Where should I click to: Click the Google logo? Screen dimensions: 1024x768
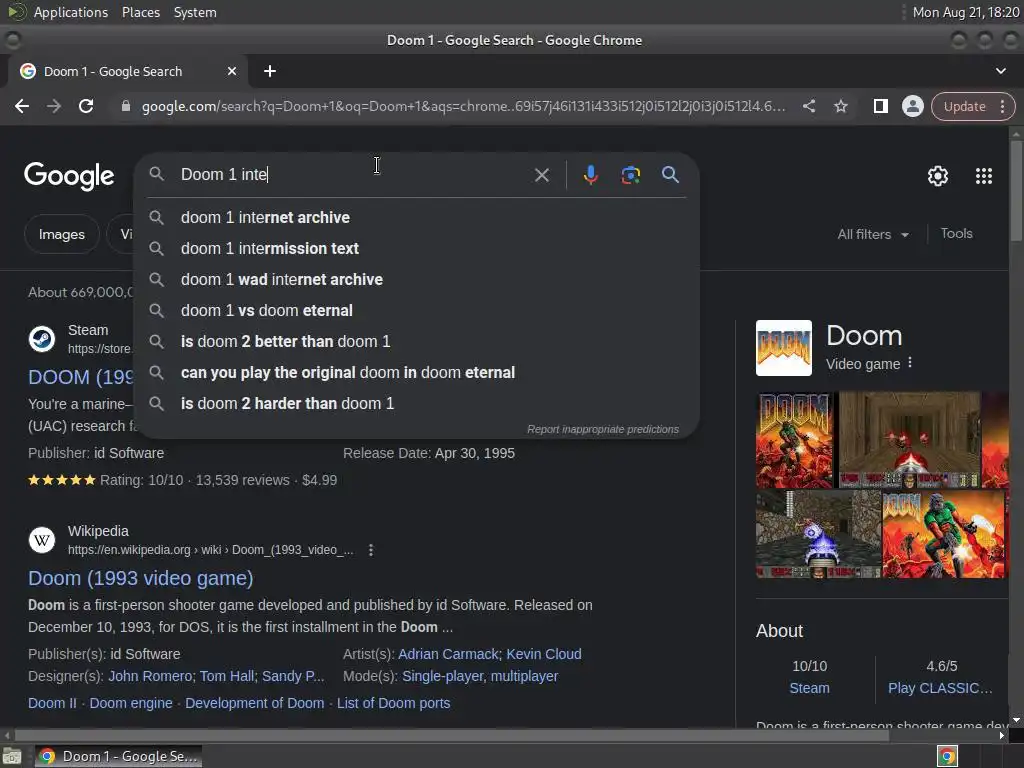[x=69, y=176]
